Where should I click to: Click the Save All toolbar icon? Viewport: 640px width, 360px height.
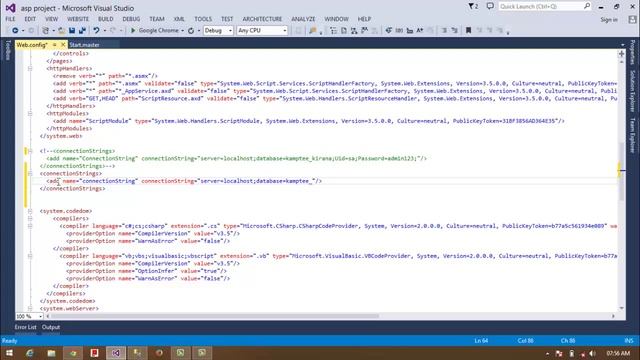coord(82,31)
